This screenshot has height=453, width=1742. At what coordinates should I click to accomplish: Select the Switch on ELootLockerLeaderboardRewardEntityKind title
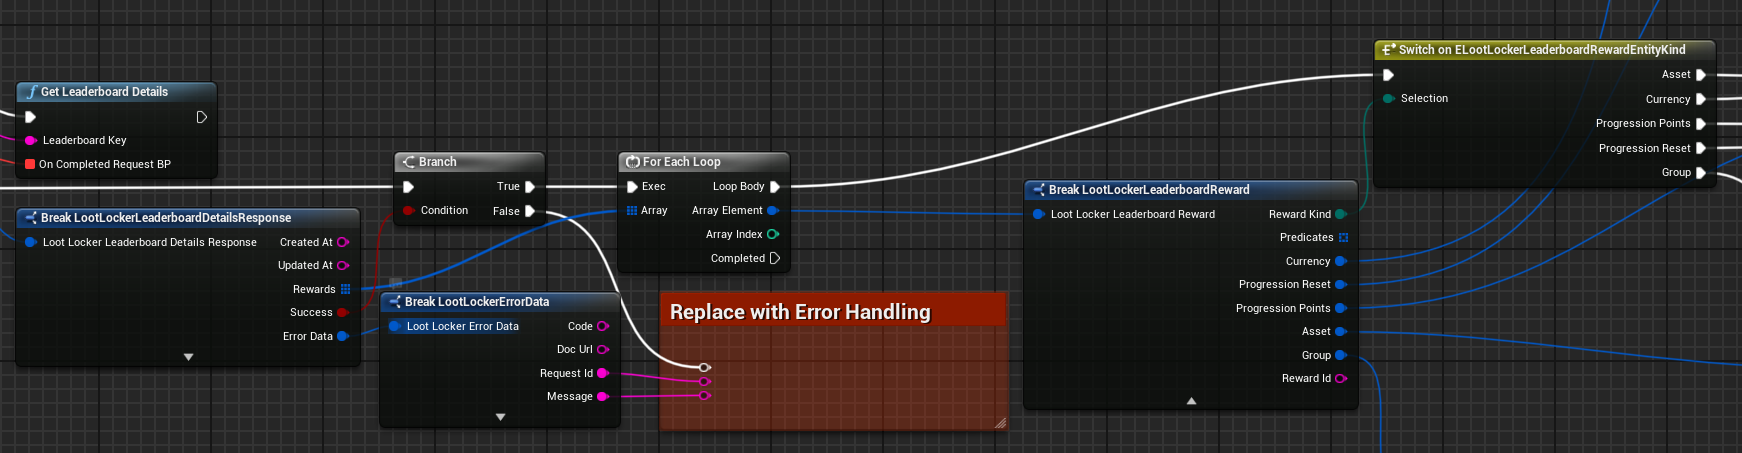[x=1541, y=50]
